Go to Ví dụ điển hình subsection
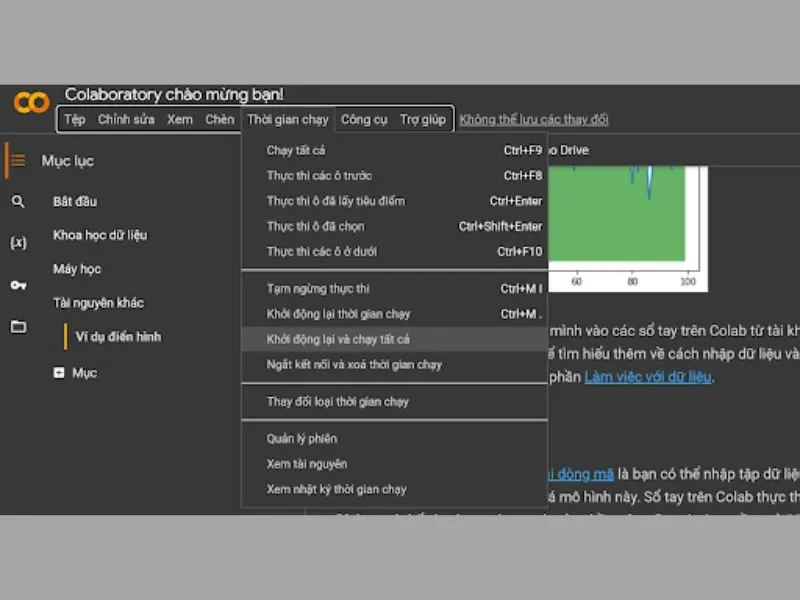 tap(118, 337)
